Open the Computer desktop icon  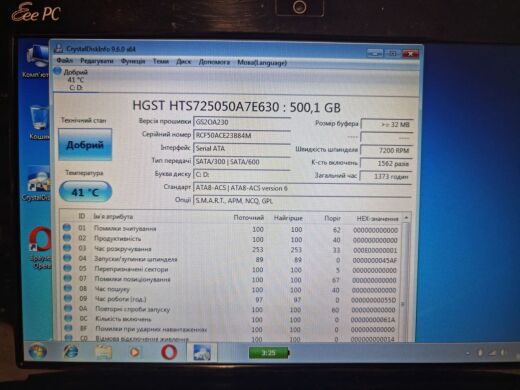[38, 62]
